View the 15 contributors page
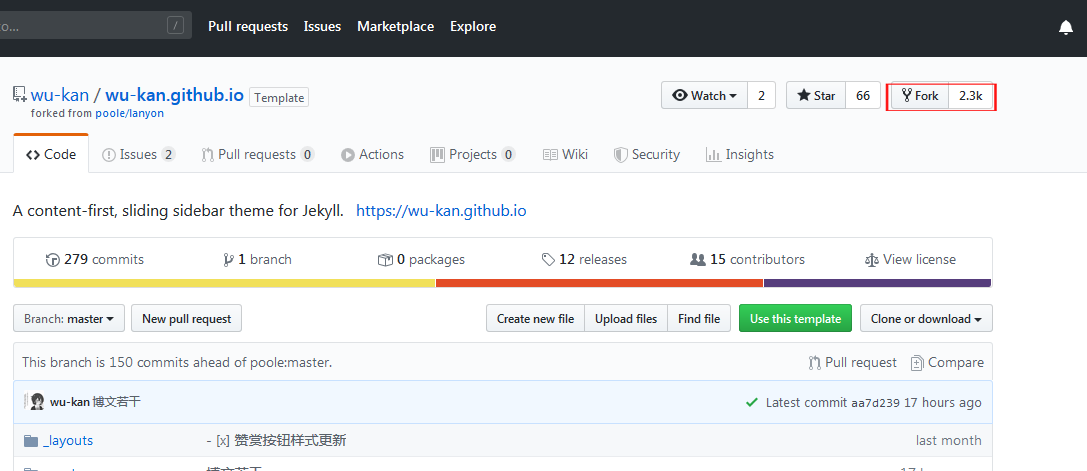The width and height of the screenshot is (1087, 471). (x=747, y=259)
